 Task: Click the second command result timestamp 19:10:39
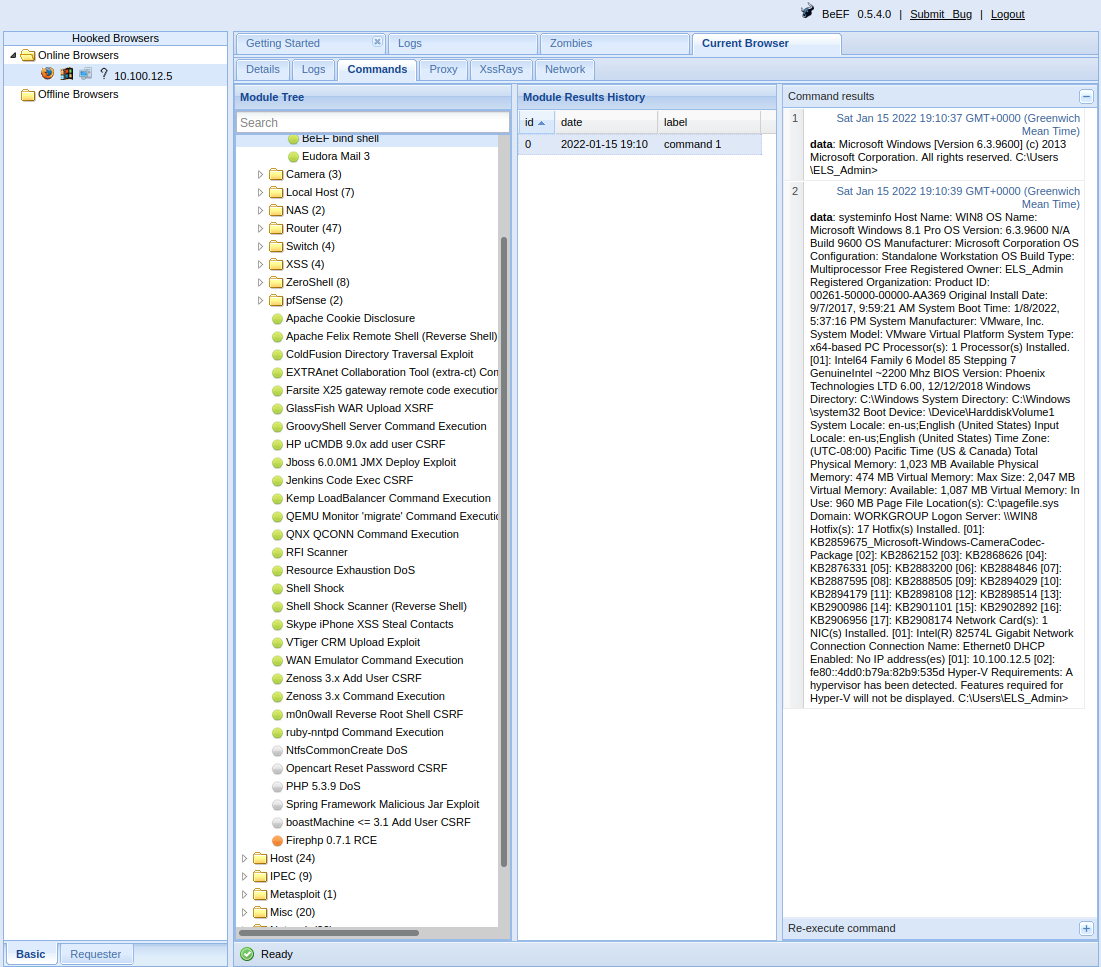(x=958, y=197)
